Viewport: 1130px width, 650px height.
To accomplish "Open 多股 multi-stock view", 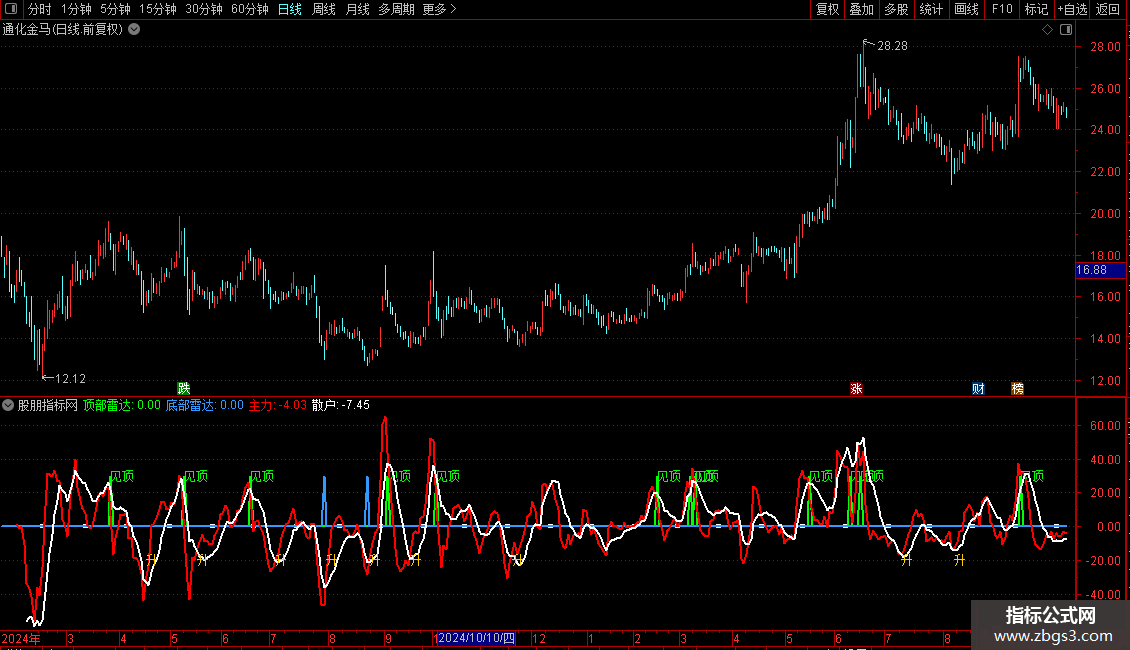I will (x=897, y=9).
